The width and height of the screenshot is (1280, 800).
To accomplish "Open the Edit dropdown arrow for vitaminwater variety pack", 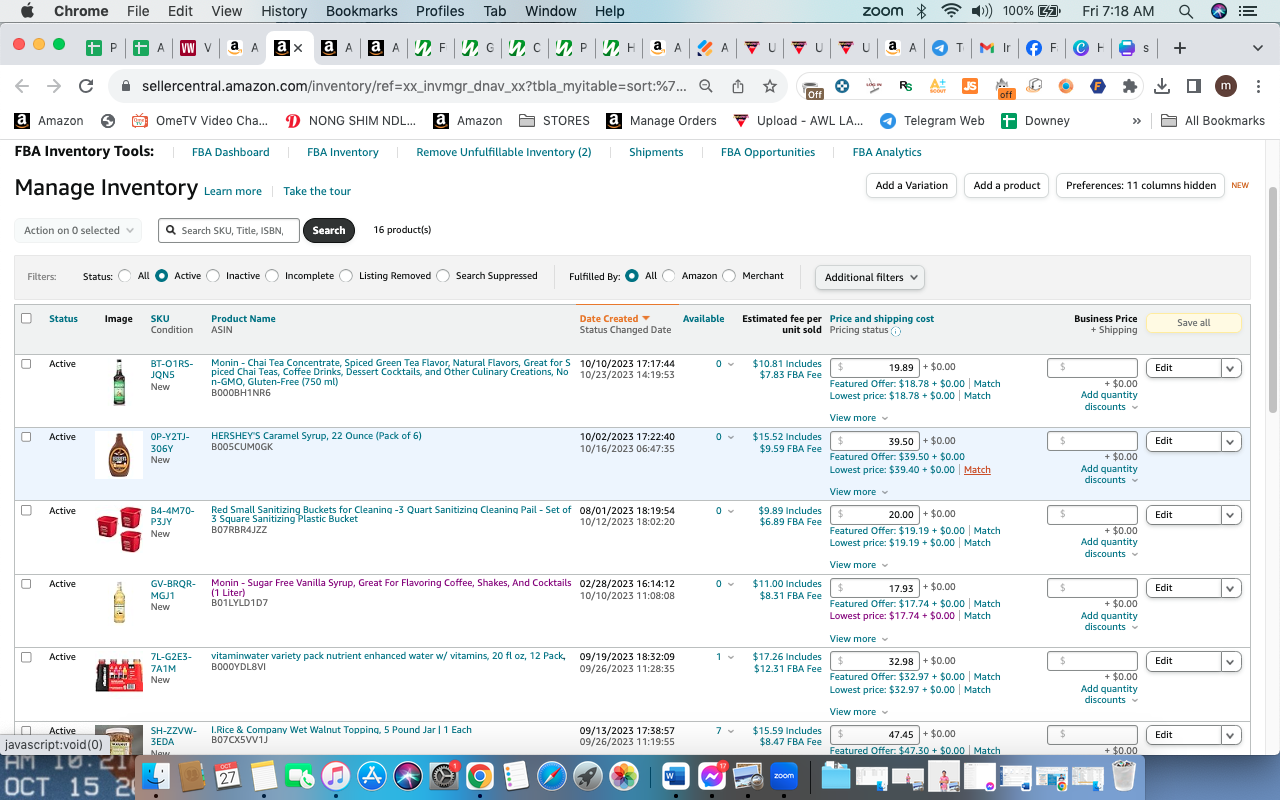I will (1231, 661).
